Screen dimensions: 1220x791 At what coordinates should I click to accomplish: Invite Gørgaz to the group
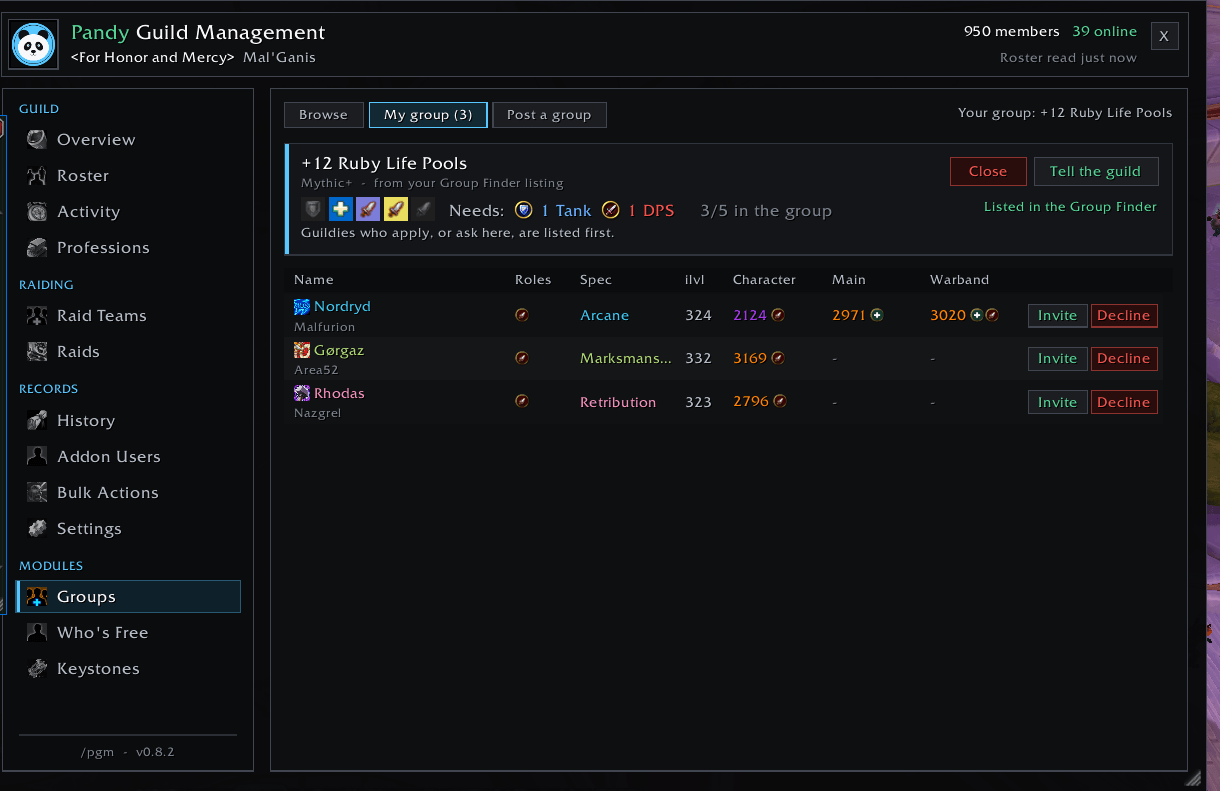(1057, 358)
